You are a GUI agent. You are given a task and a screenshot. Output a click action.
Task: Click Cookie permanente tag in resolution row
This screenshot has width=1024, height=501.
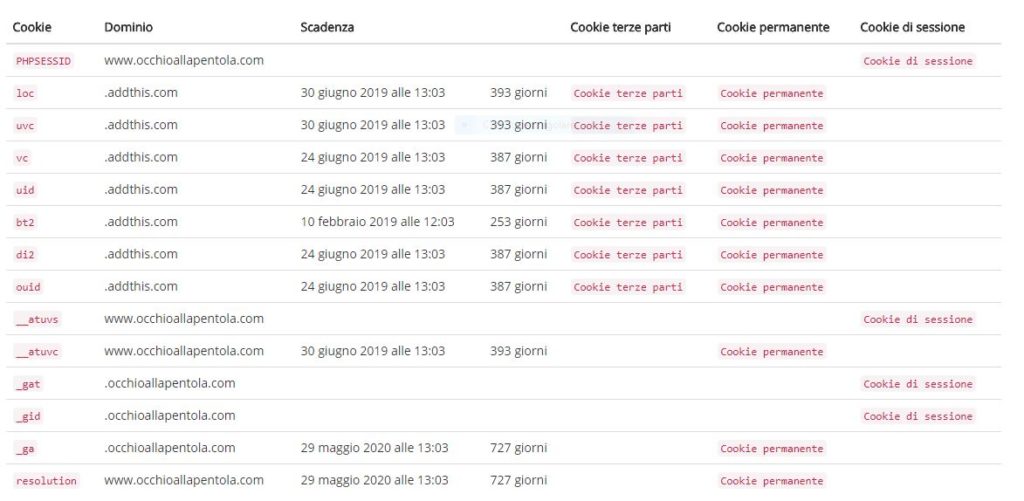(771, 481)
